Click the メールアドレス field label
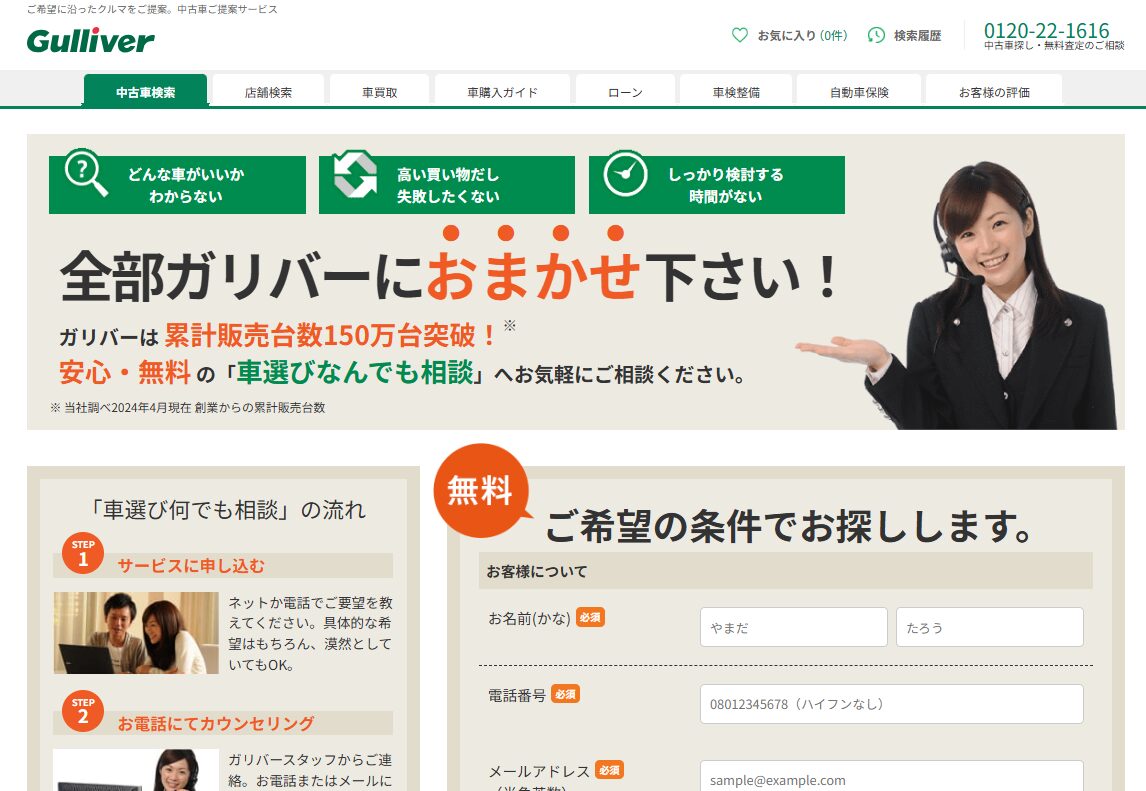The image size is (1146, 791). 539,771
